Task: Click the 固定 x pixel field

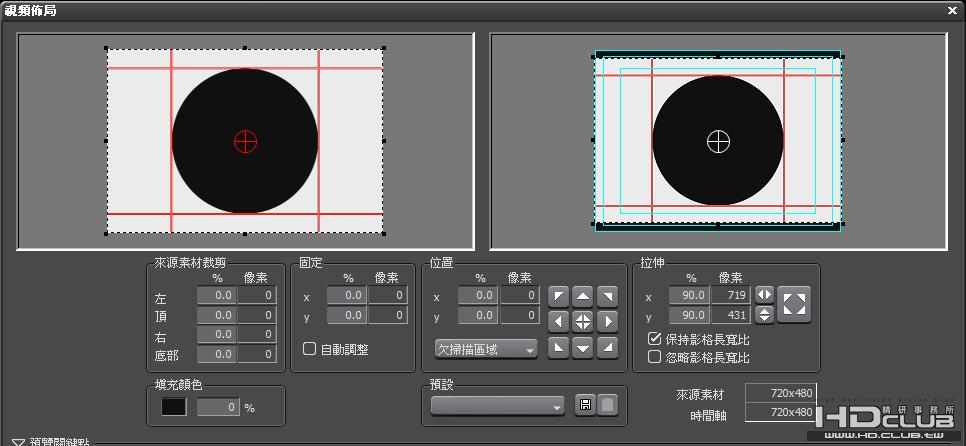Action: (x=388, y=295)
